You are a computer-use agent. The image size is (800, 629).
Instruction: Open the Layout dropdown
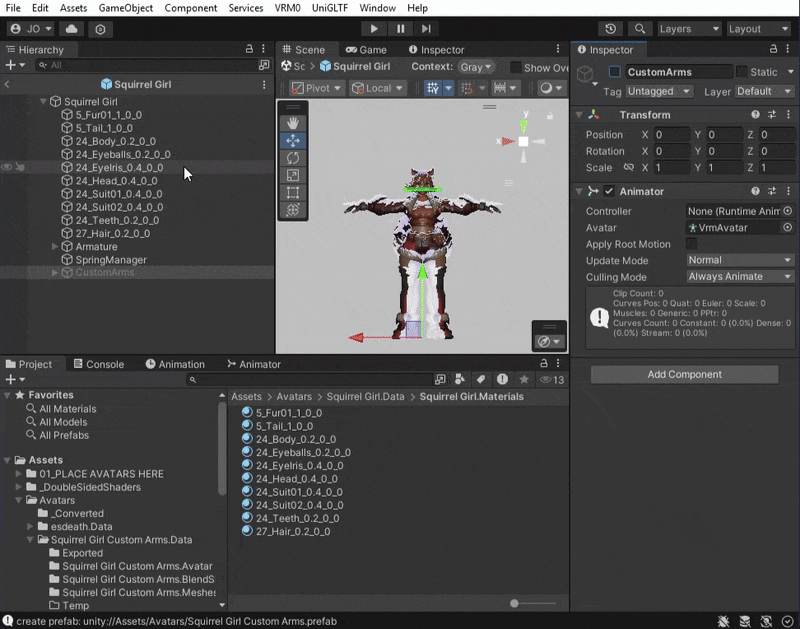click(x=759, y=29)
